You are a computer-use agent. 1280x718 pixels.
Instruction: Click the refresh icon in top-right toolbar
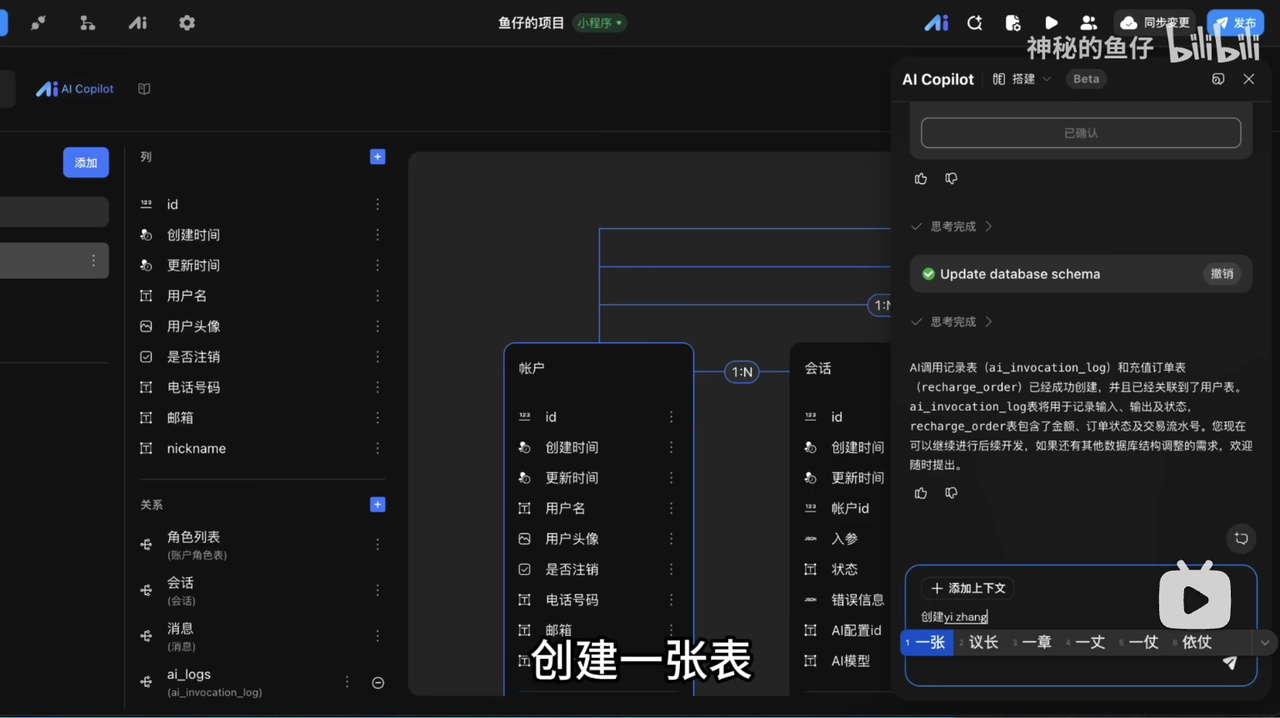point(974,23)
